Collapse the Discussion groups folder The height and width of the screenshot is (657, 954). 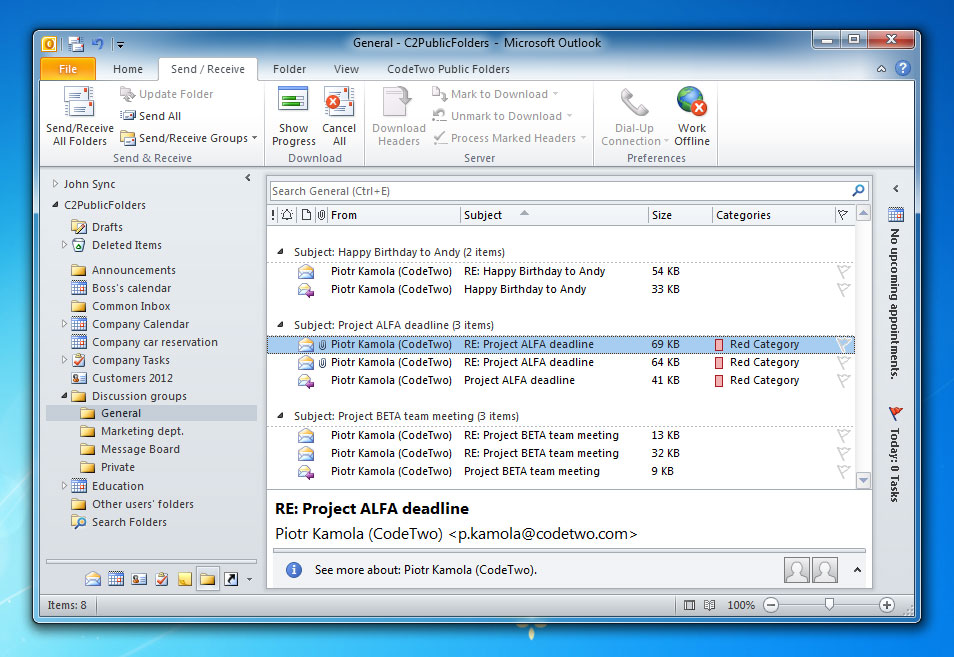point(64,395)
